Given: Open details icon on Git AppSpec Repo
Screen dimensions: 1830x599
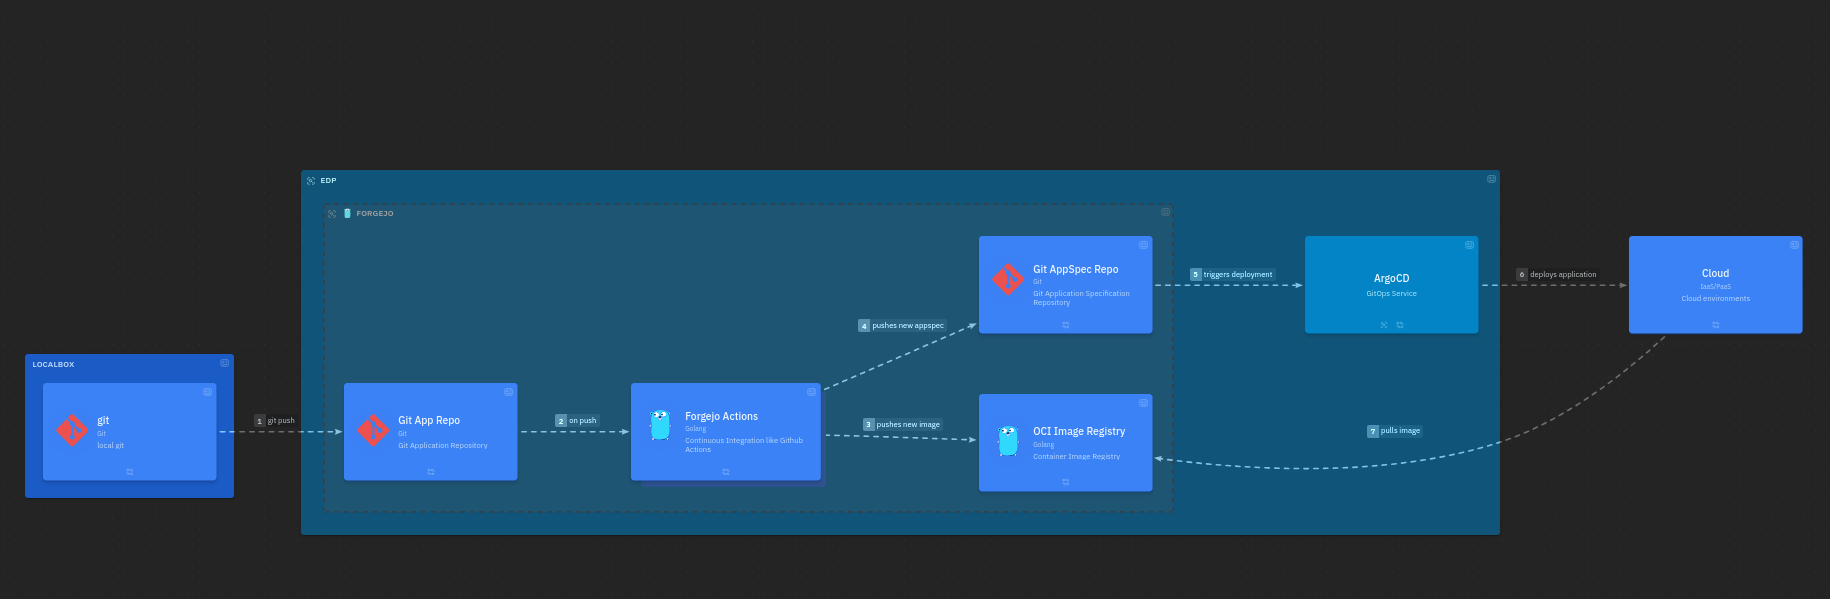Looking at the screenshot, I should point(1144,245).
